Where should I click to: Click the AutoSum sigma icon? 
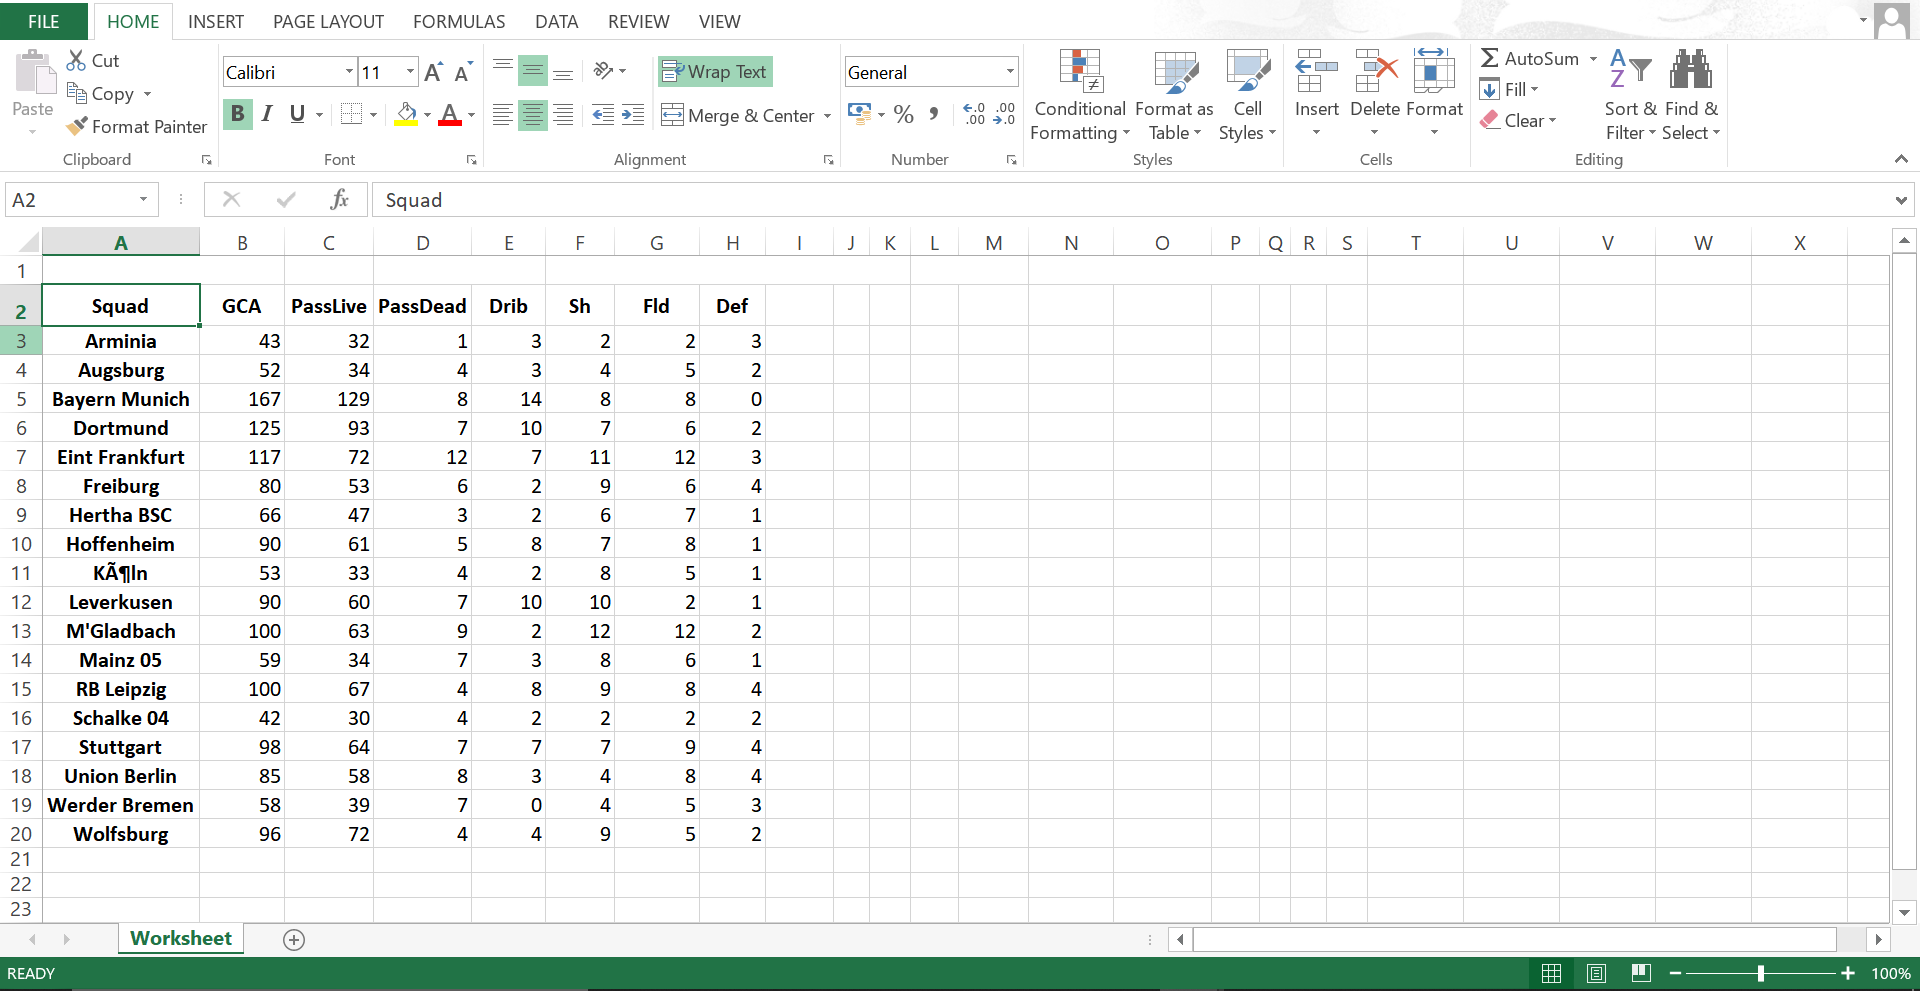tap(1490, 58)
